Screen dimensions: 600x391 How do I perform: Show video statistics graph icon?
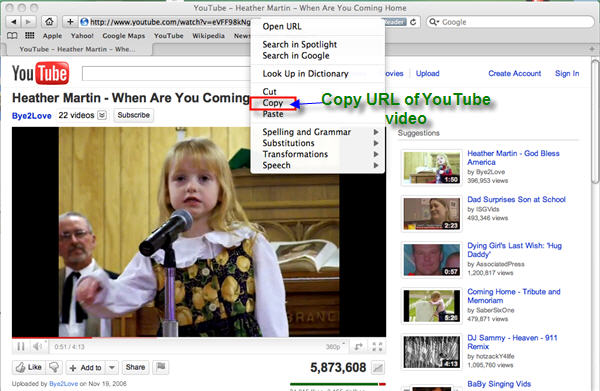(x=378, y=368)
